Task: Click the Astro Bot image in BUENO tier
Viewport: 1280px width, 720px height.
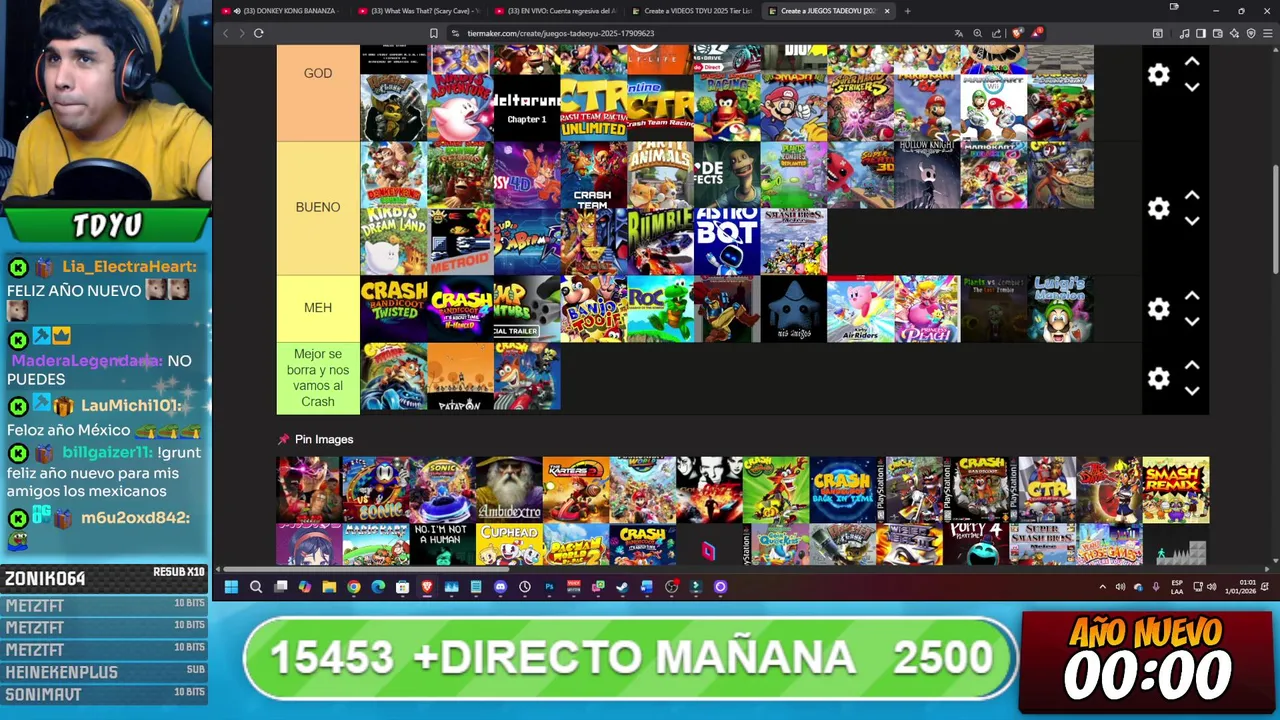Action: click(x=727, y=241)
